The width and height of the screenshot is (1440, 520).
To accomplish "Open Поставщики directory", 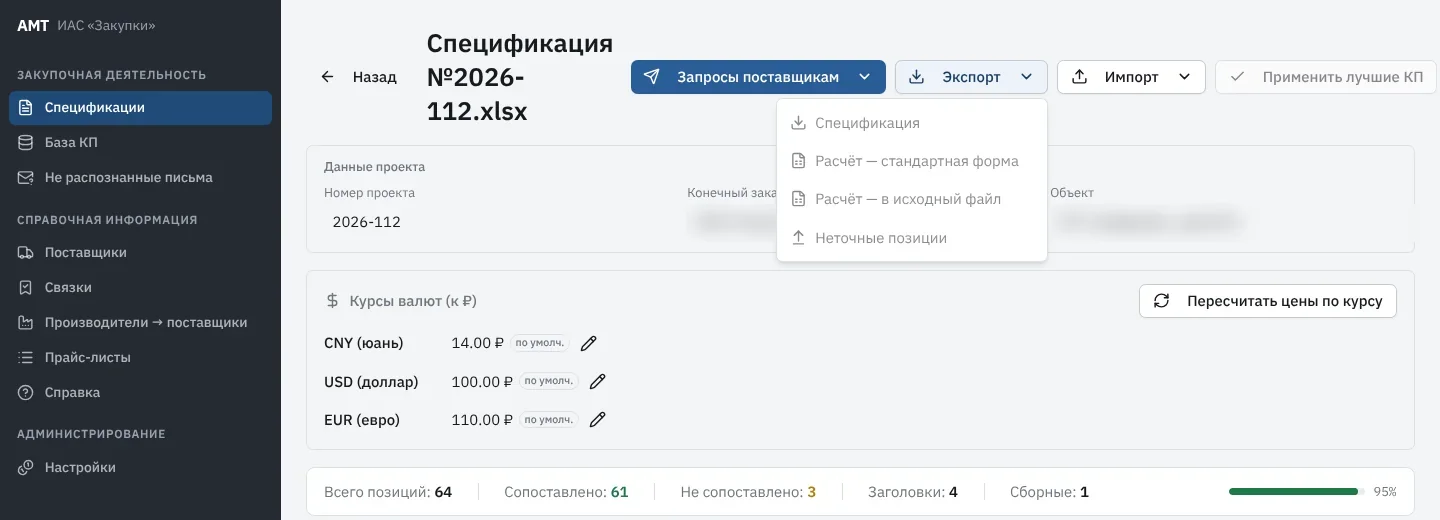I will pos(140,253).
